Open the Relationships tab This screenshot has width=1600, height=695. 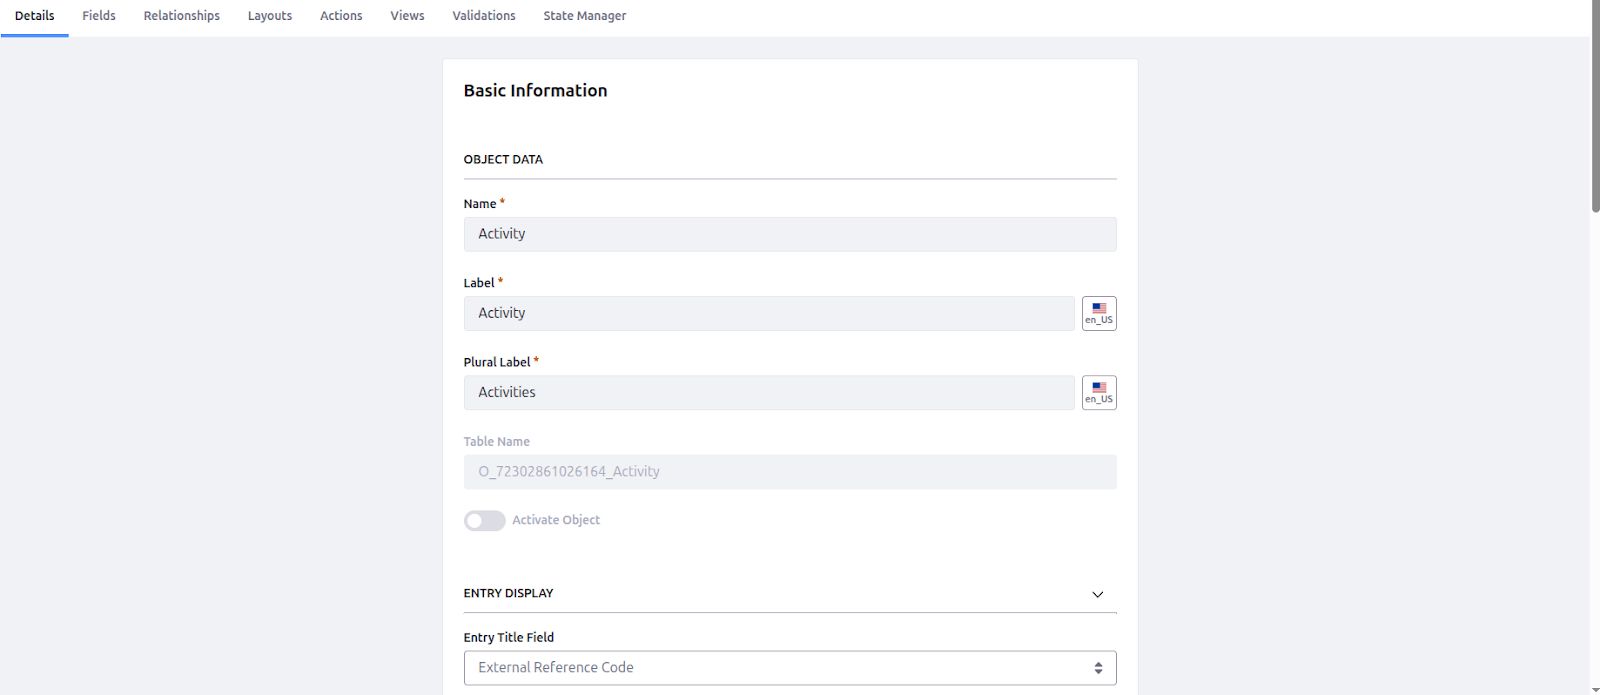(181, 16)
